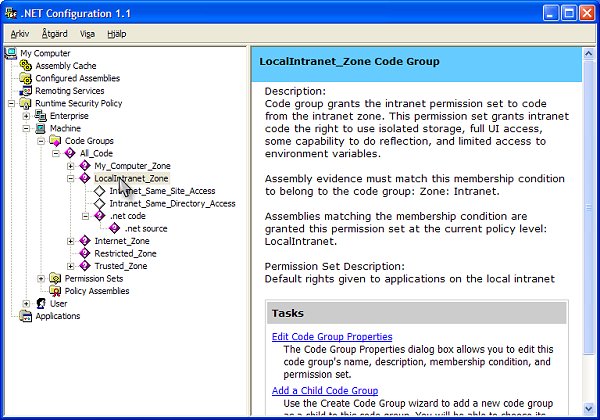Select the Configured Assemblies tree label

coord(78,78)
